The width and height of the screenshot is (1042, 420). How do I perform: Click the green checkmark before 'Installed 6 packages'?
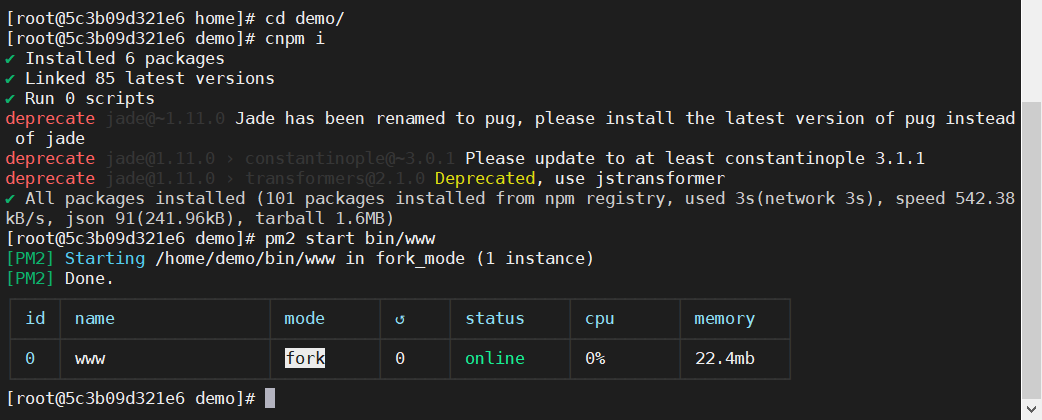point(11,58)
